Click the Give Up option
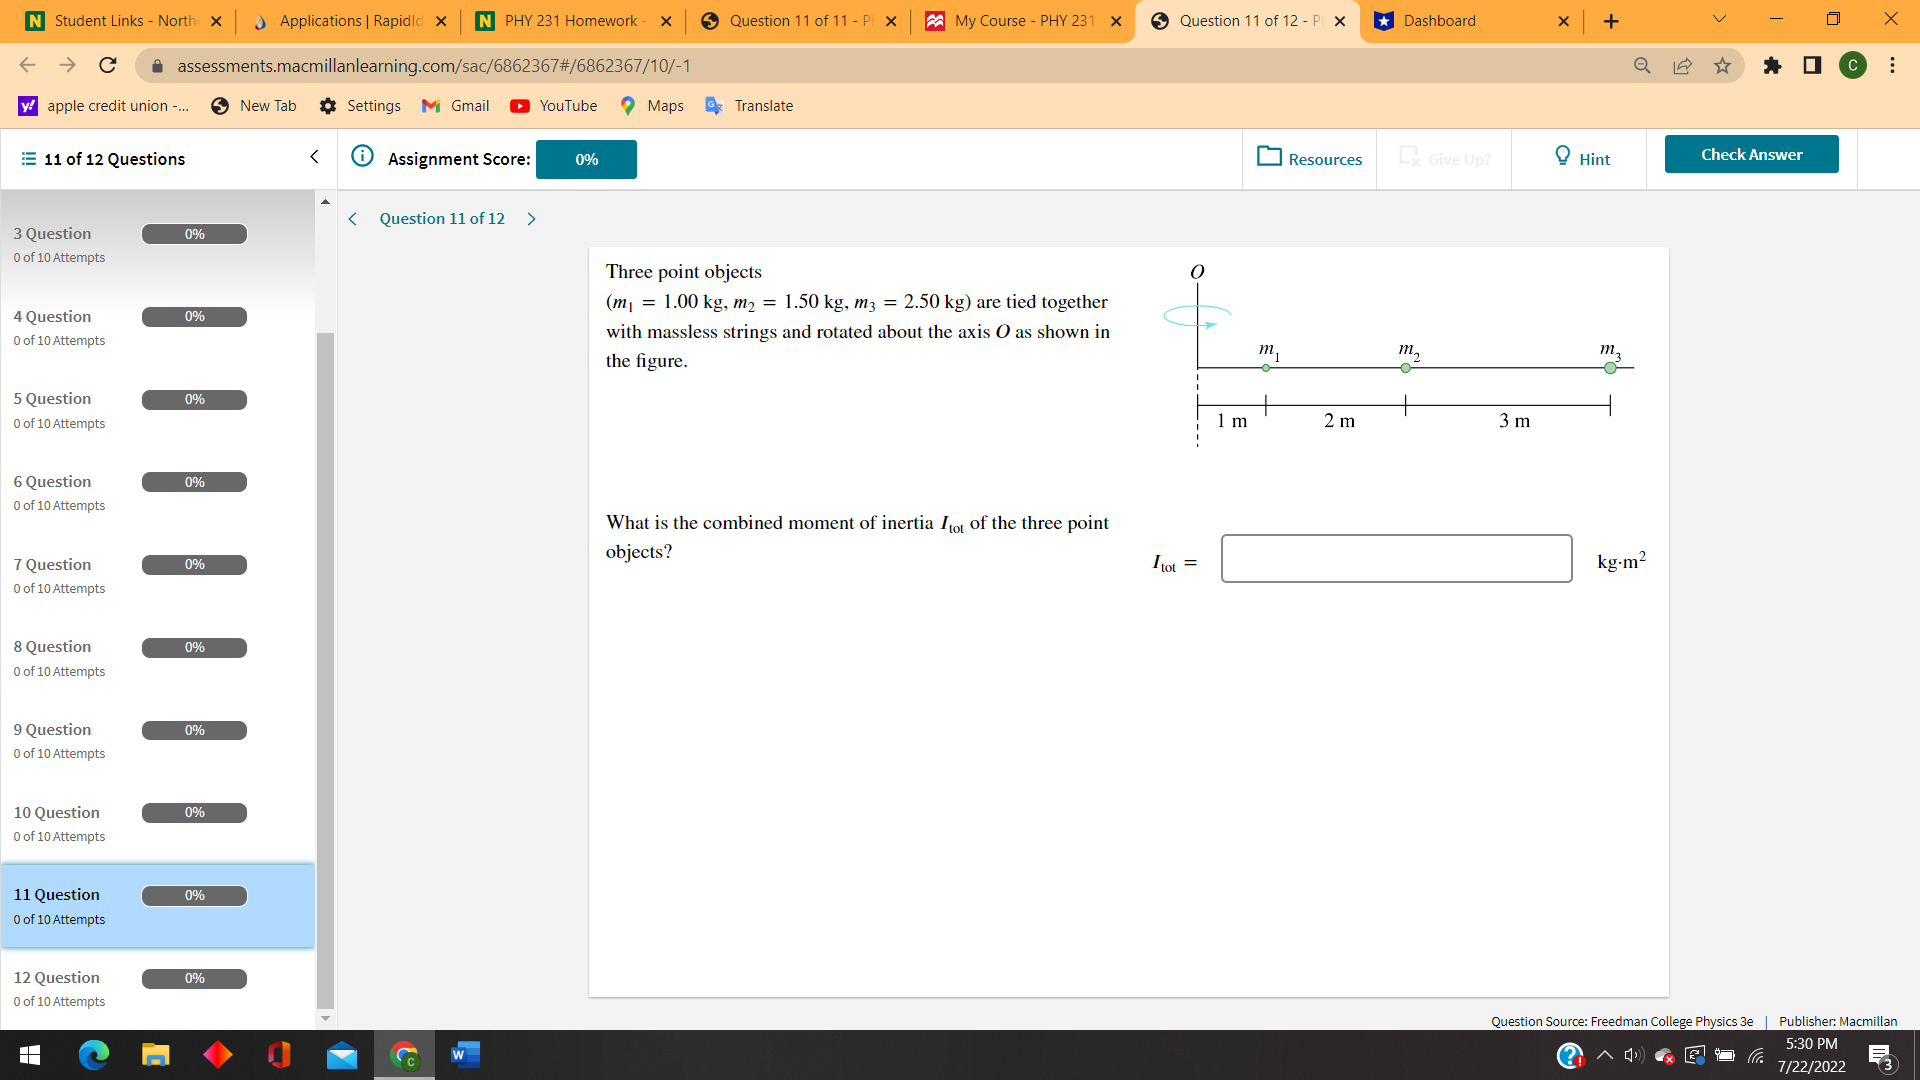 (1443, 158)
